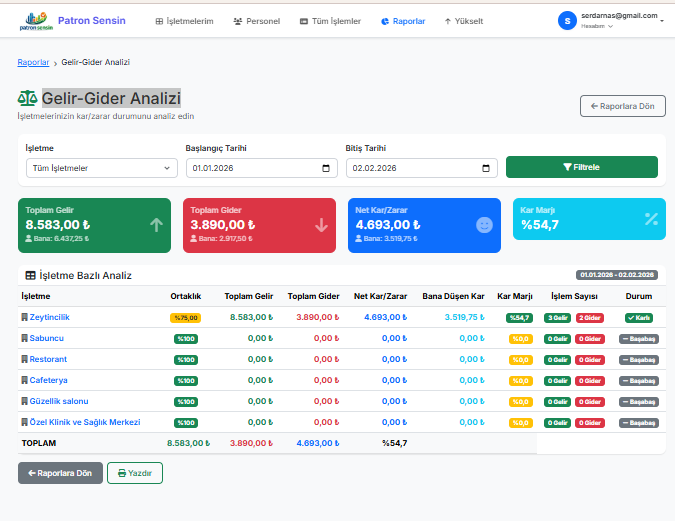Click the user avatar with letter S
675x521 pixels.
point(567,21)
